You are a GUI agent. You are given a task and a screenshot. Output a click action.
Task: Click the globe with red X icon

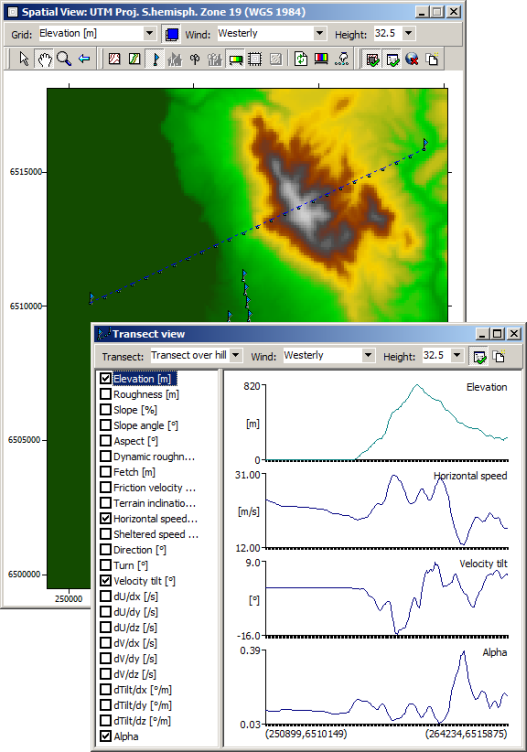pos(412,59)
